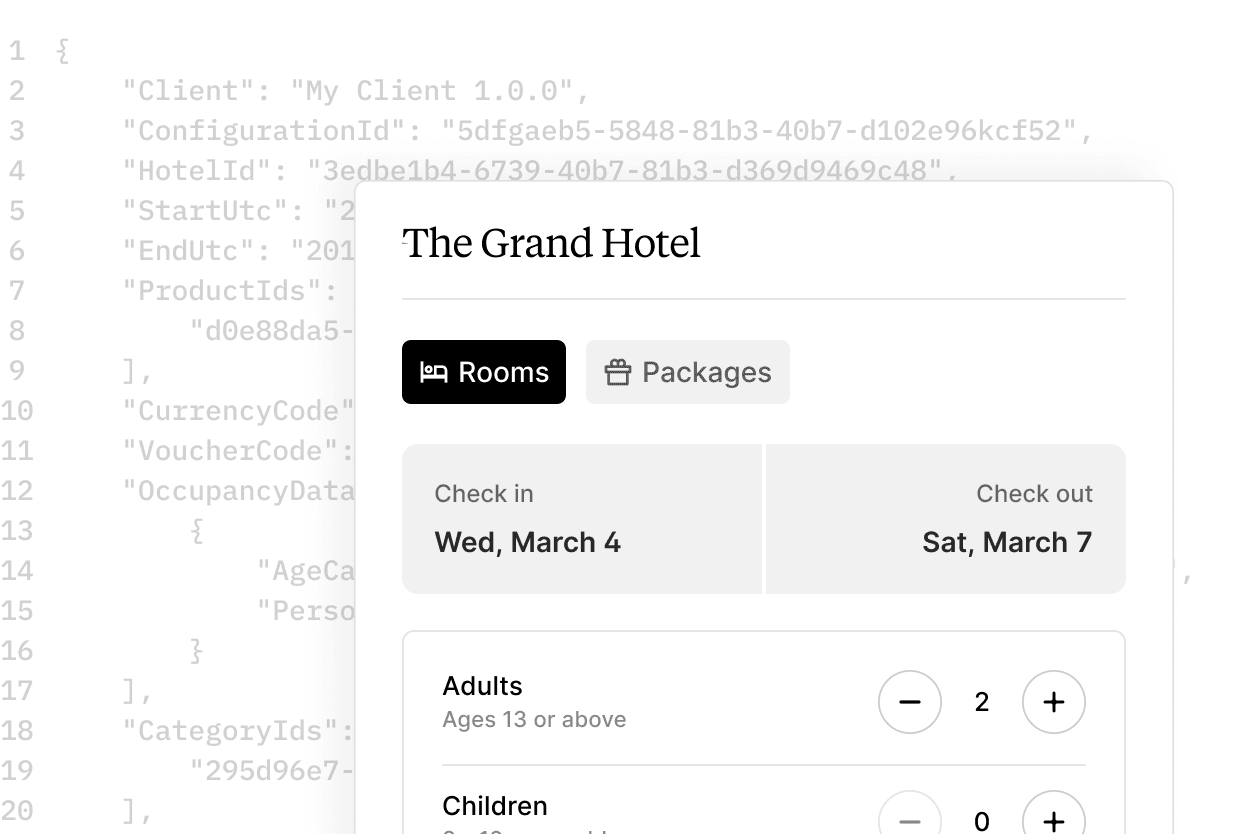Click the "Client" line in the JSON
Screen dimensions: 1252x834
click(355, 91)
